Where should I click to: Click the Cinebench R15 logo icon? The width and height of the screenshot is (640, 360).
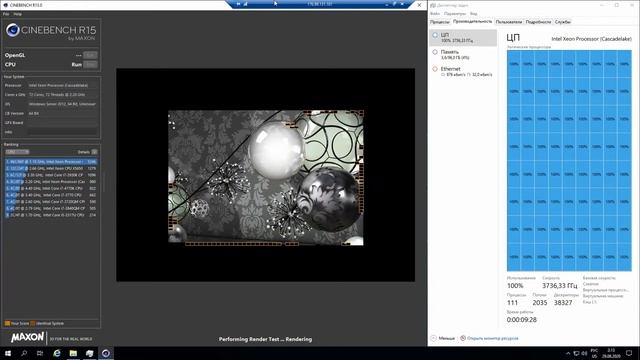tap(13, 30)
